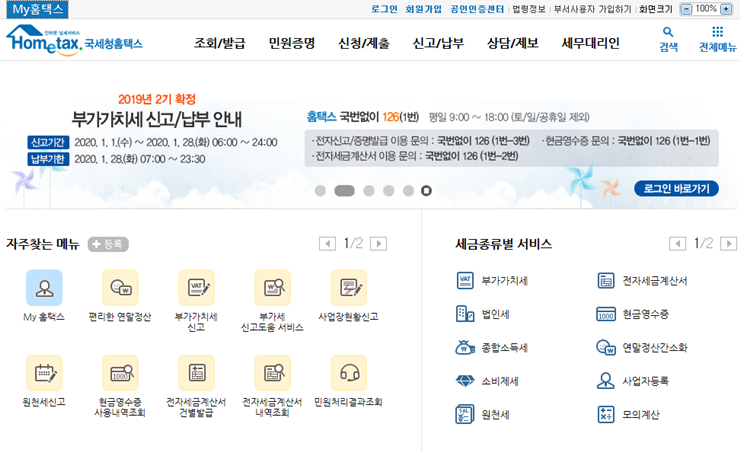Click 부서사용자 가입하기 link
The width and height of the screenshot is (740, 452).
tap(592, 9)
